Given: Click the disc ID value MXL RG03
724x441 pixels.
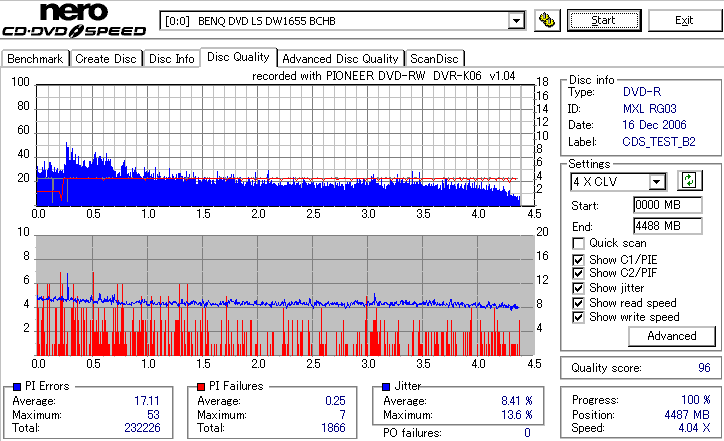Looking at the screenshot, I should 650,109.
